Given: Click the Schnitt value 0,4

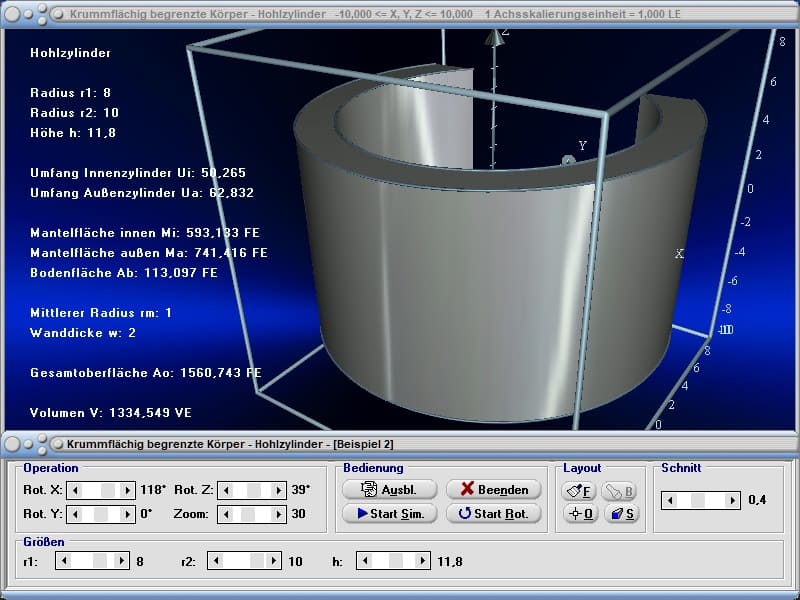Looking at the screenshot, I should (757, 499).
